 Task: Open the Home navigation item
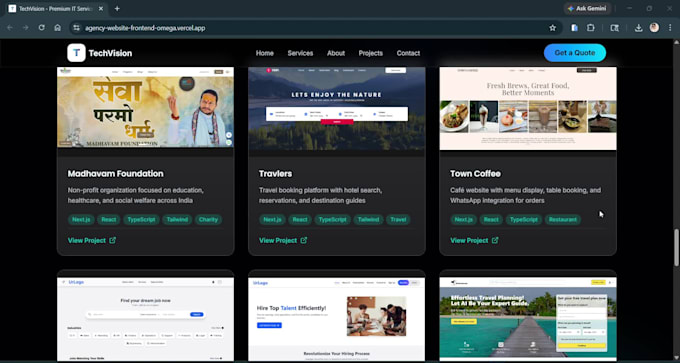click(x=265, y=53)
